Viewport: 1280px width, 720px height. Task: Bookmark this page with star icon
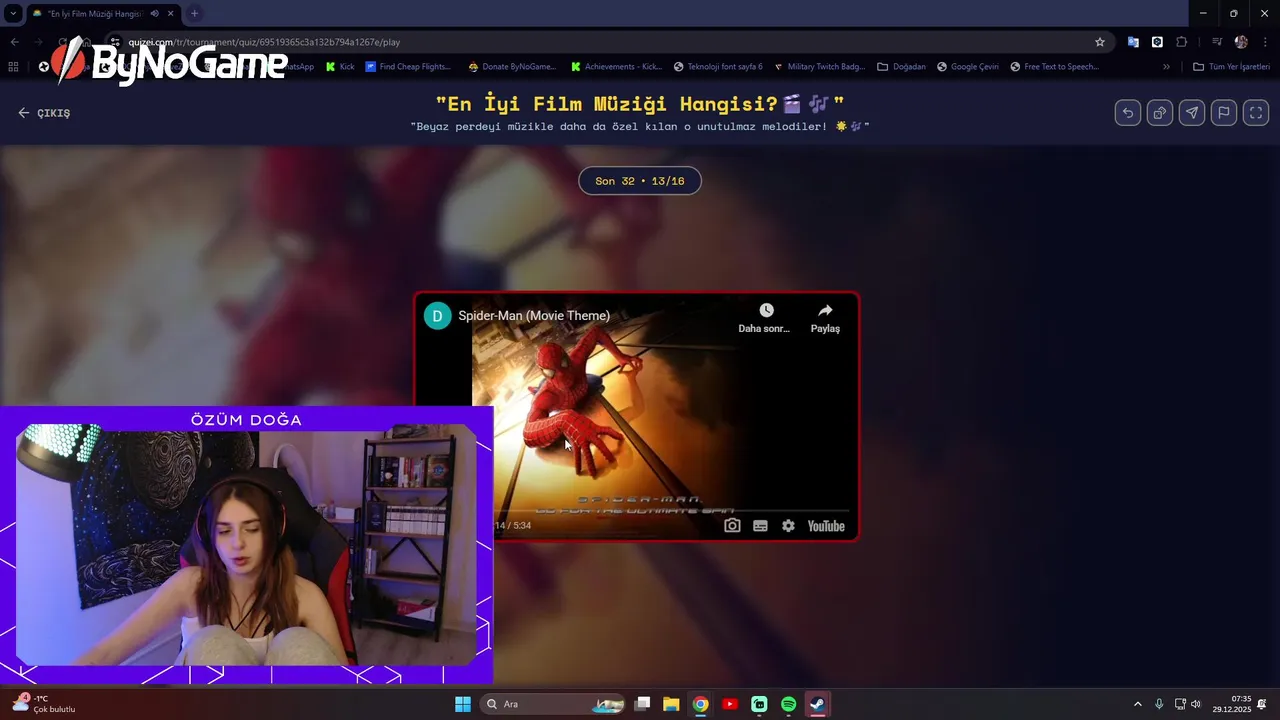tap(1100, 42)
